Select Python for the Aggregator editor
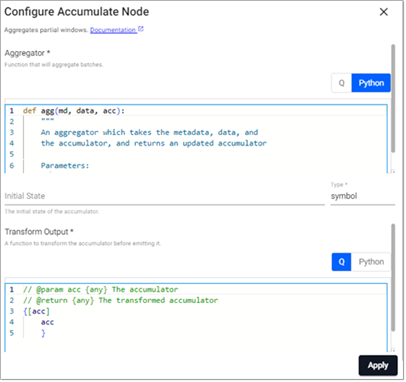 pyautogui.click(x=371, y=83)
